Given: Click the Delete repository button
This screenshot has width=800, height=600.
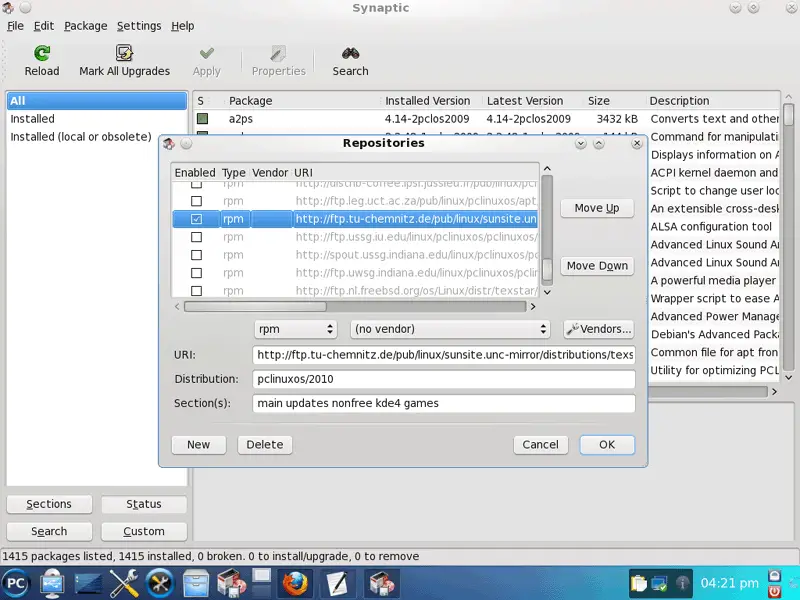Looking at the screenshot, I should [x=265, y=445].
